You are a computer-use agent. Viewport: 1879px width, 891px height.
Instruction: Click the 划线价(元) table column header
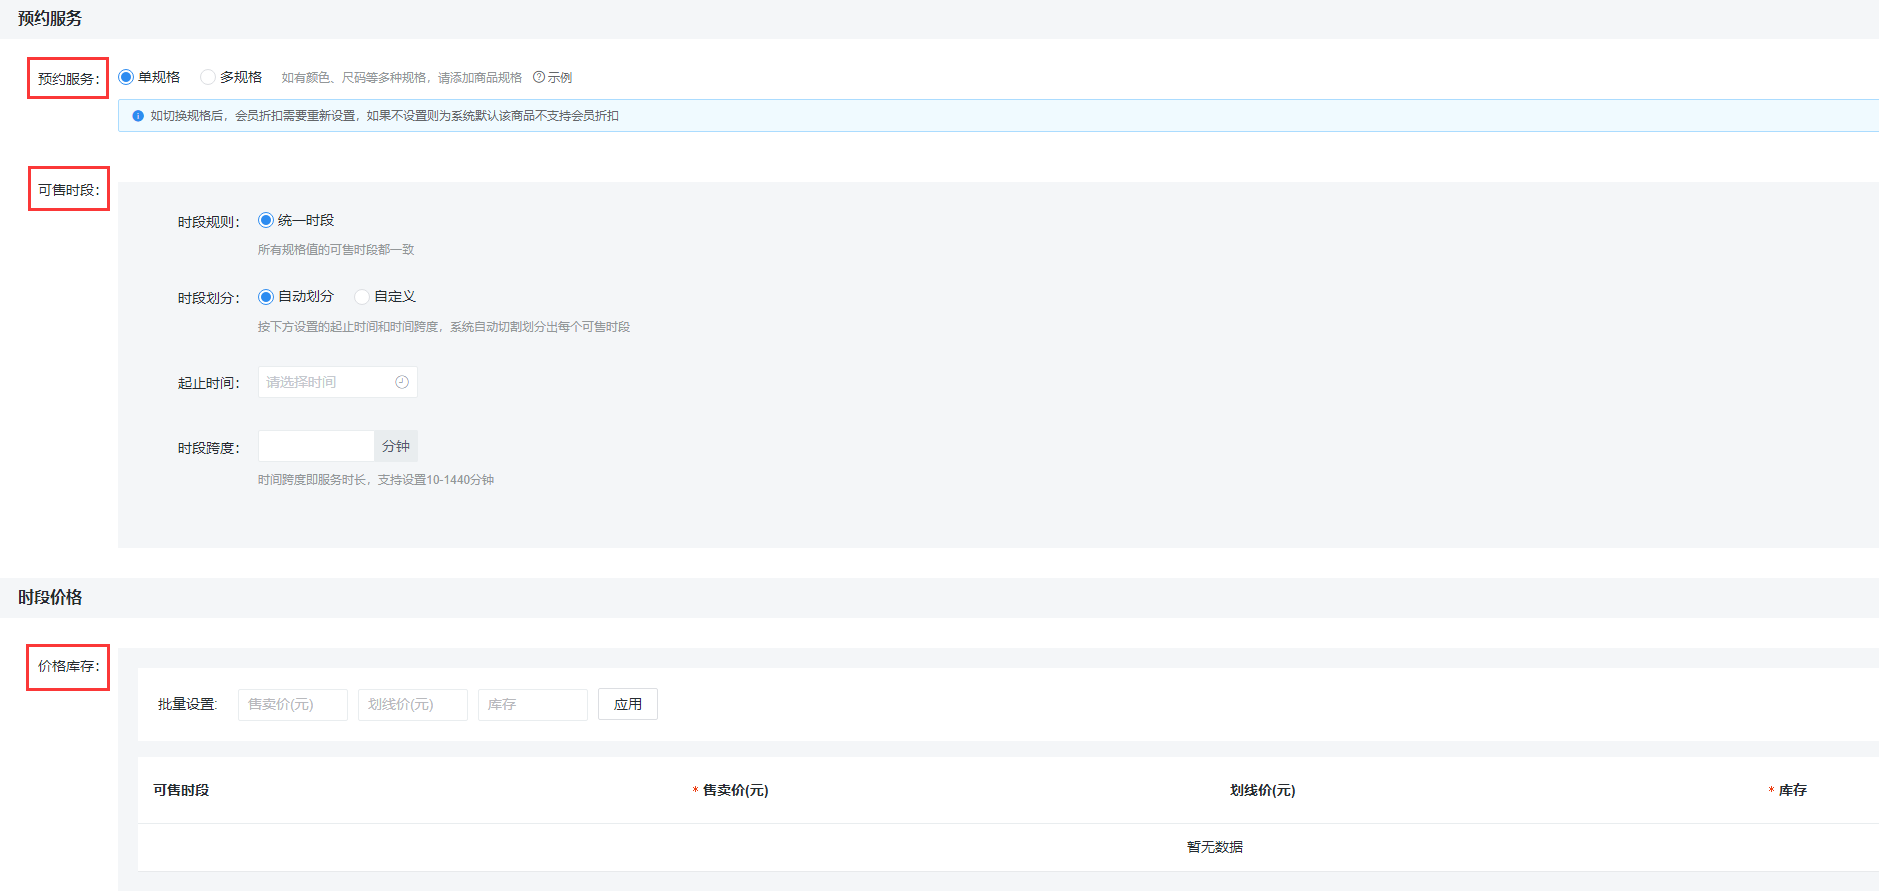1262,790
